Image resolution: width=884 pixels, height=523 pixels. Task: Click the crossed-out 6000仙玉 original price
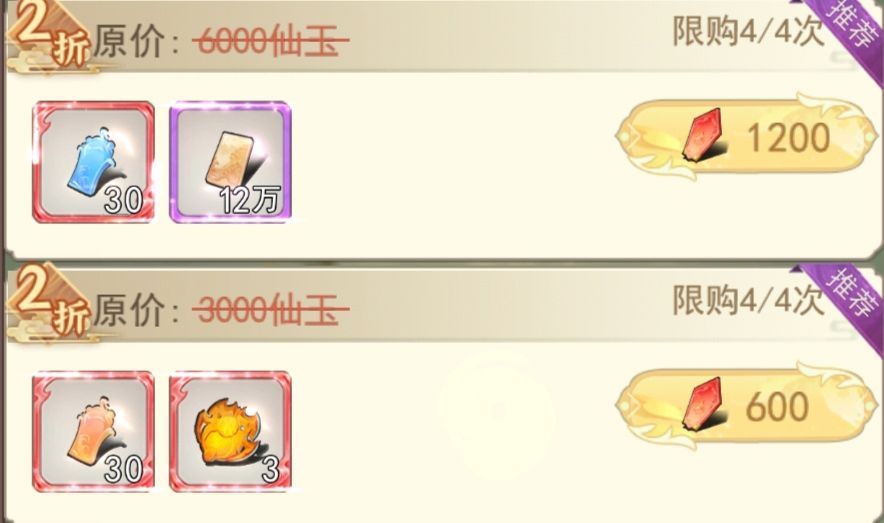[x=270, y=41]
